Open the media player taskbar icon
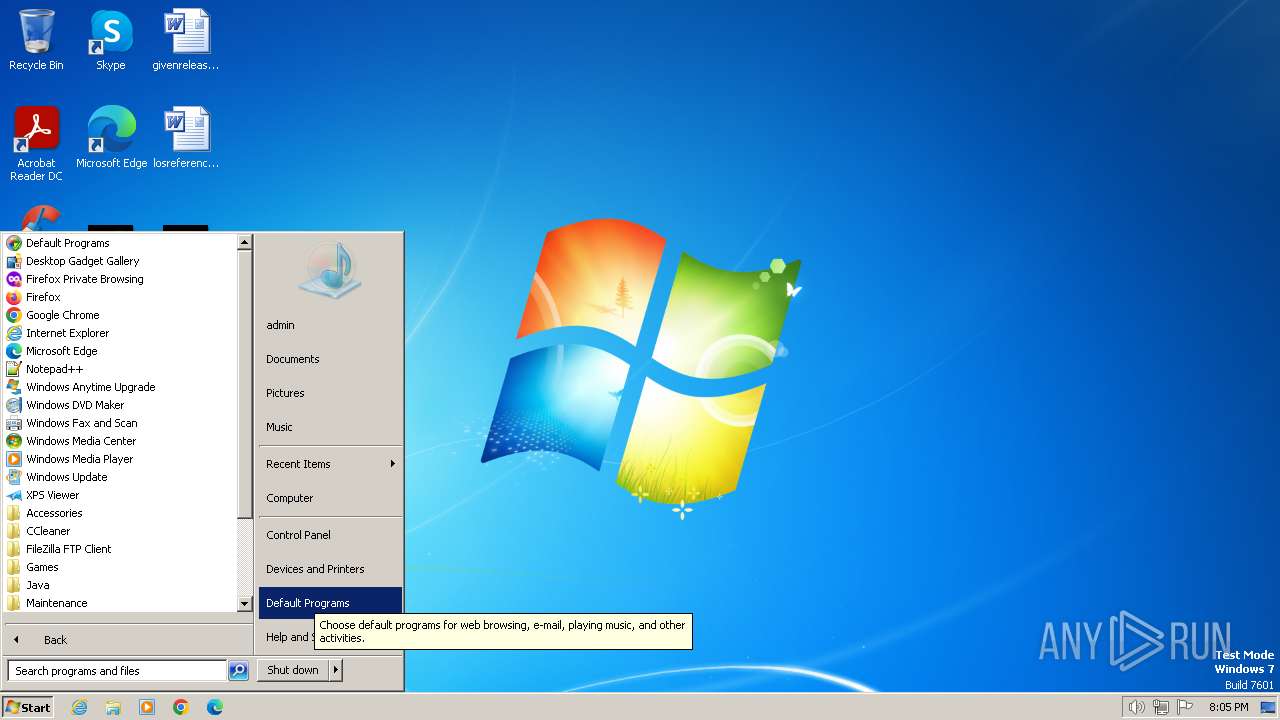1280x720 pixels. tap(147, 707)
